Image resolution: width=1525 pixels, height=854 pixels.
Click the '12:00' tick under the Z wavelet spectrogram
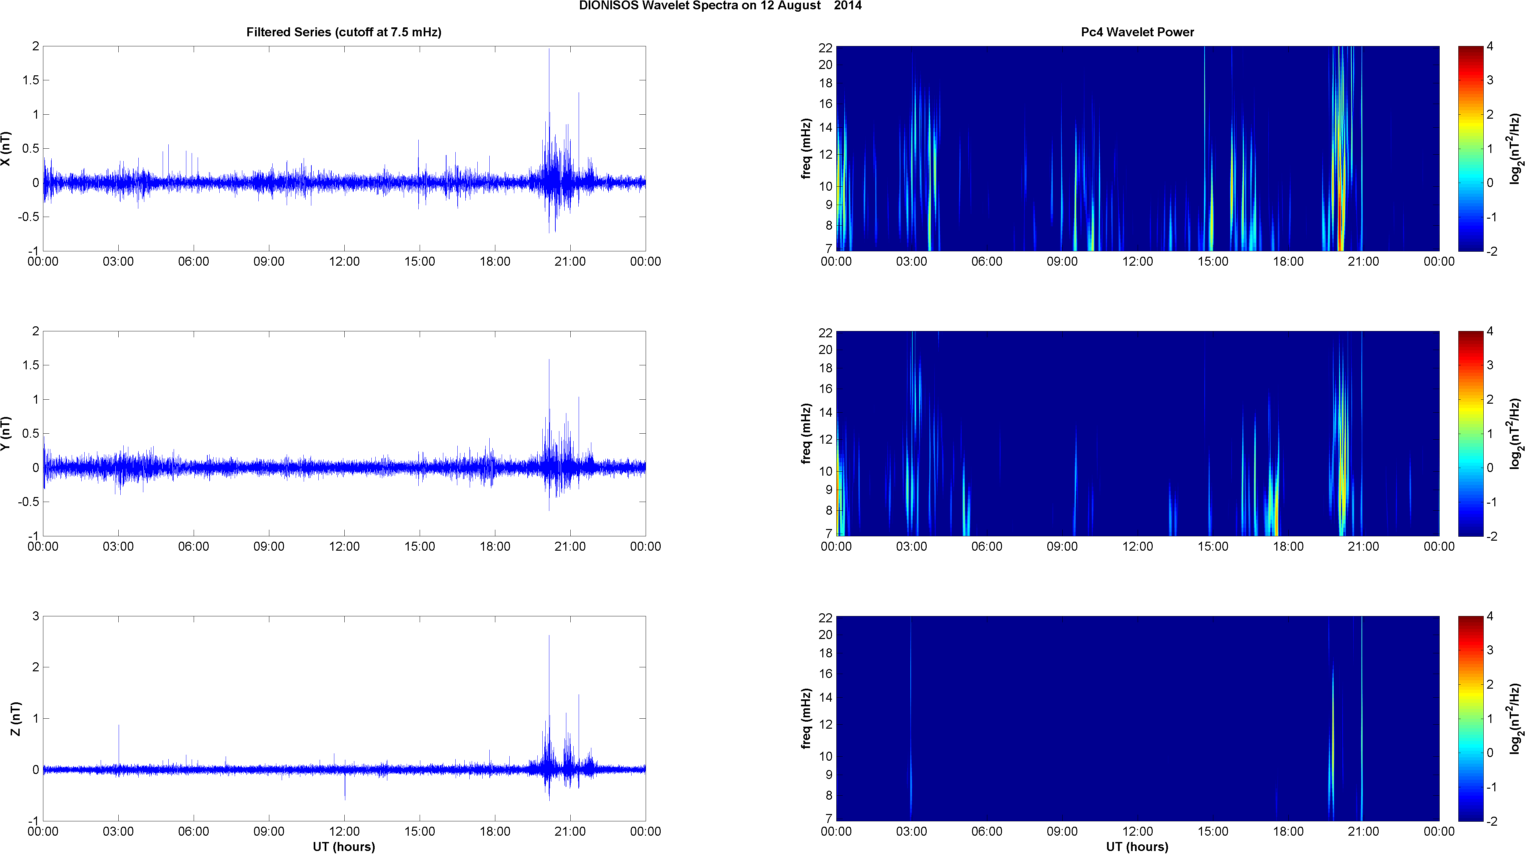pos(1137,831)
